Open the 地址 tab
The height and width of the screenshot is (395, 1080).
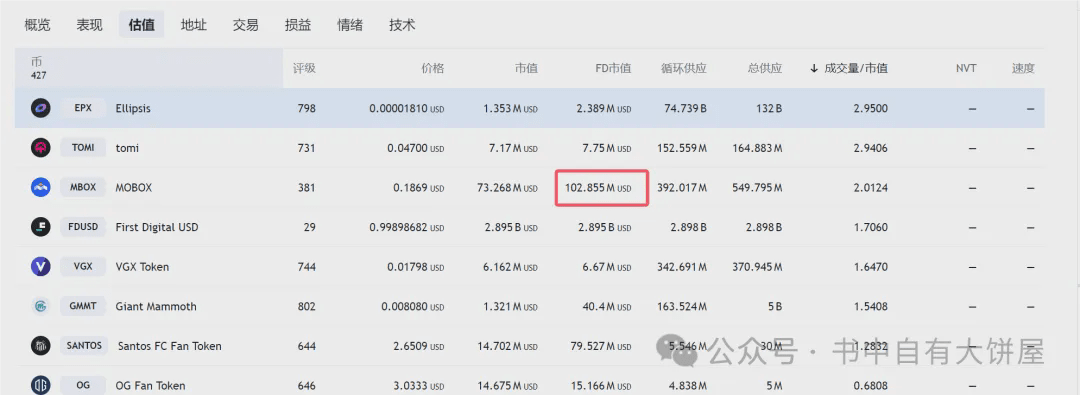tap(194, 26)
